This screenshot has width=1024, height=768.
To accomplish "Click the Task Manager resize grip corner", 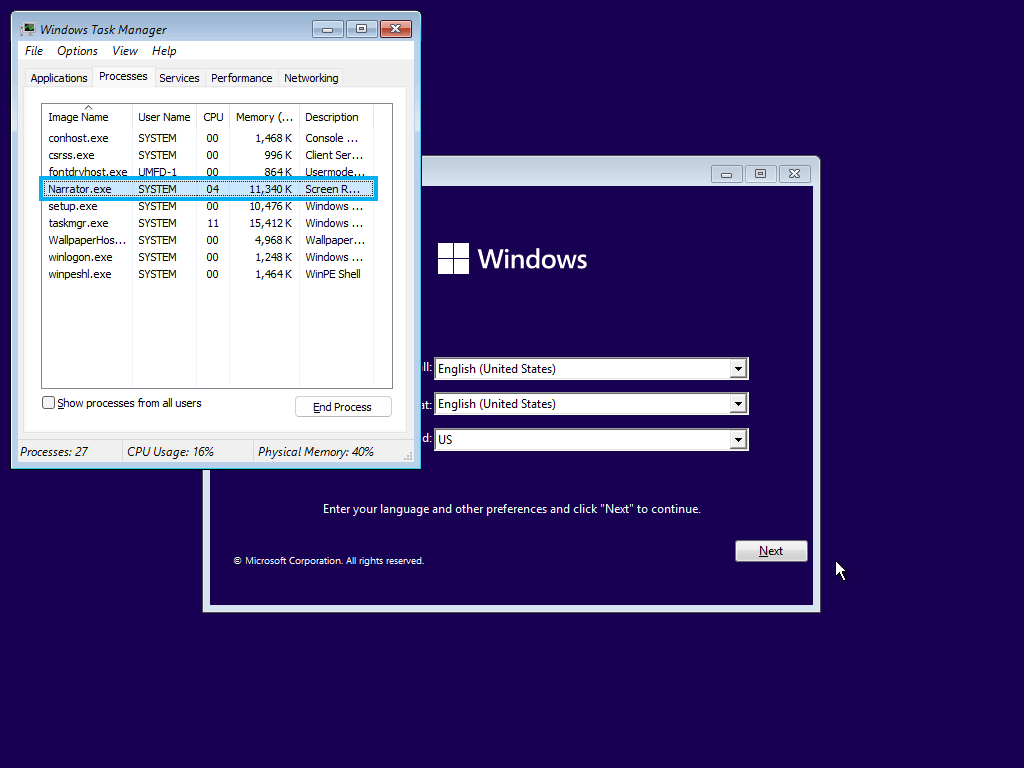I will pyautogui.click(x=408, y=456).
